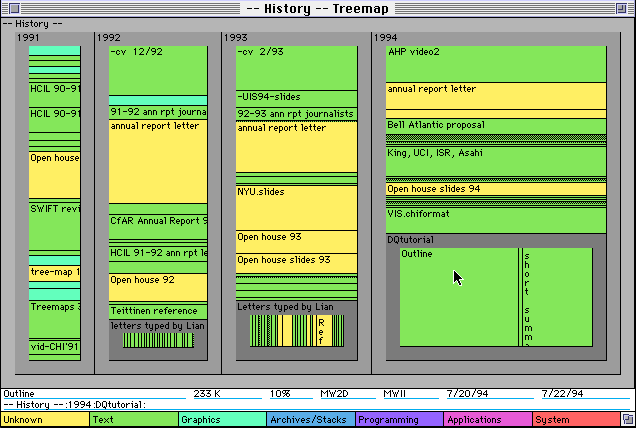
Task: Choose the Programming legend swatch
Action: [x=399, y=419]
